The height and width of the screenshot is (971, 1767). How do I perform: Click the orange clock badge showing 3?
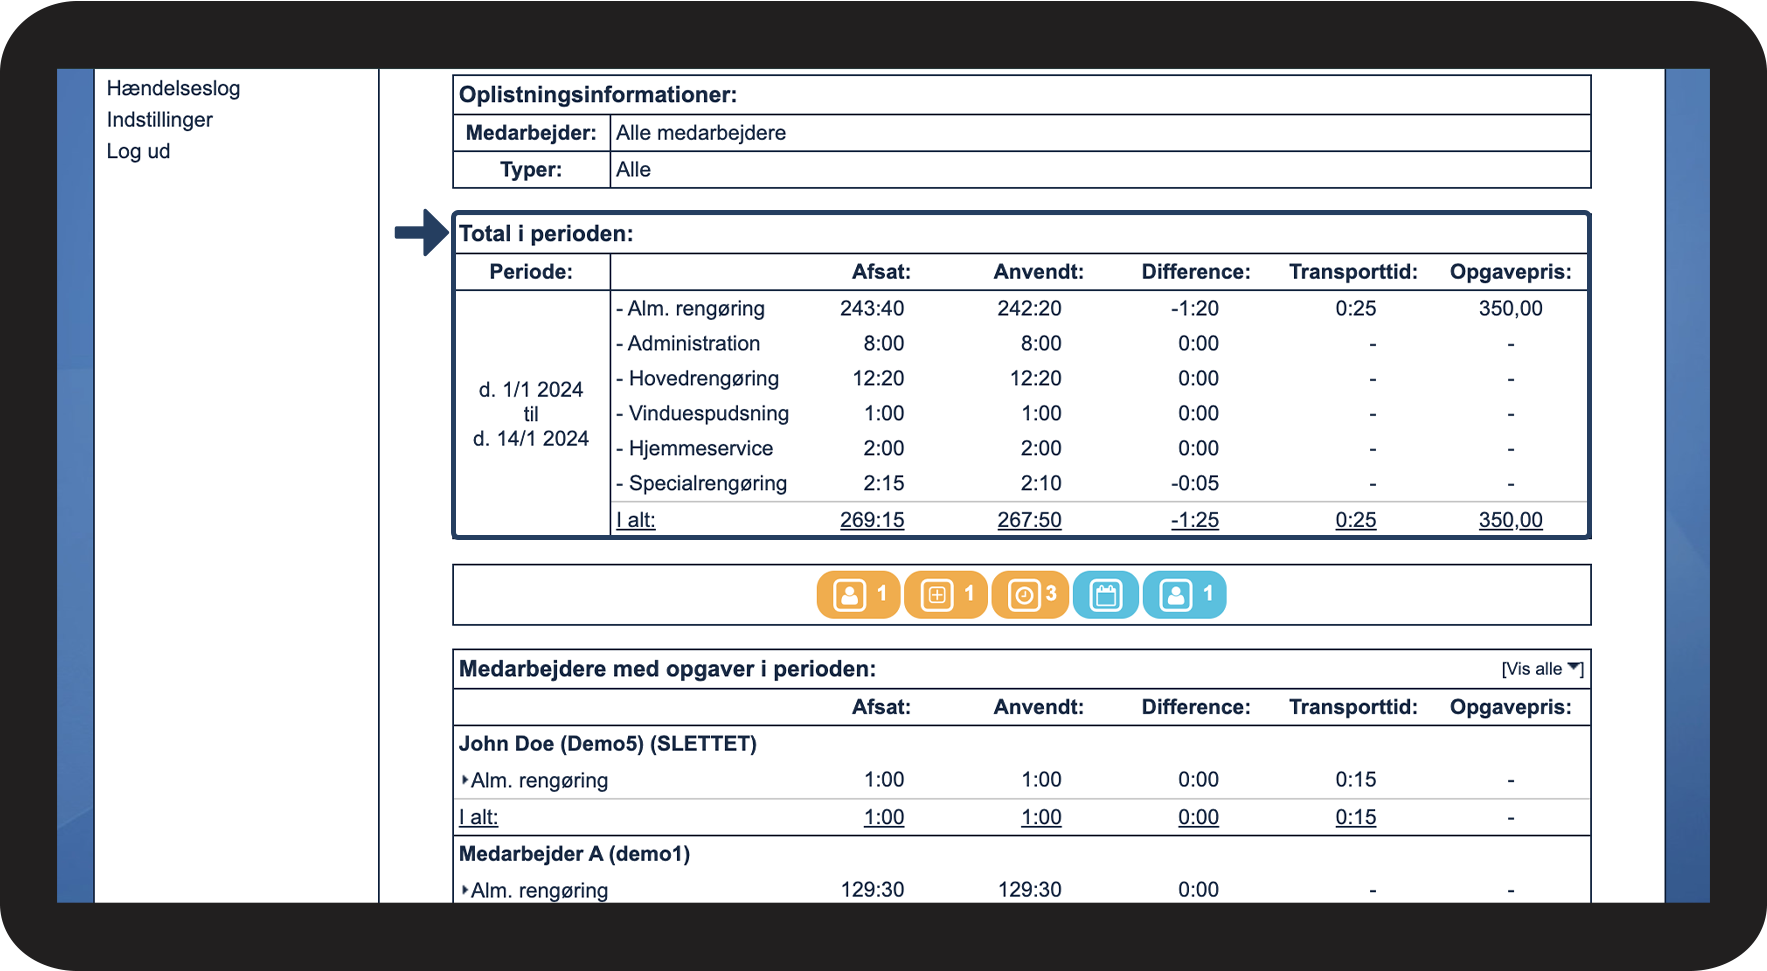1030,595
